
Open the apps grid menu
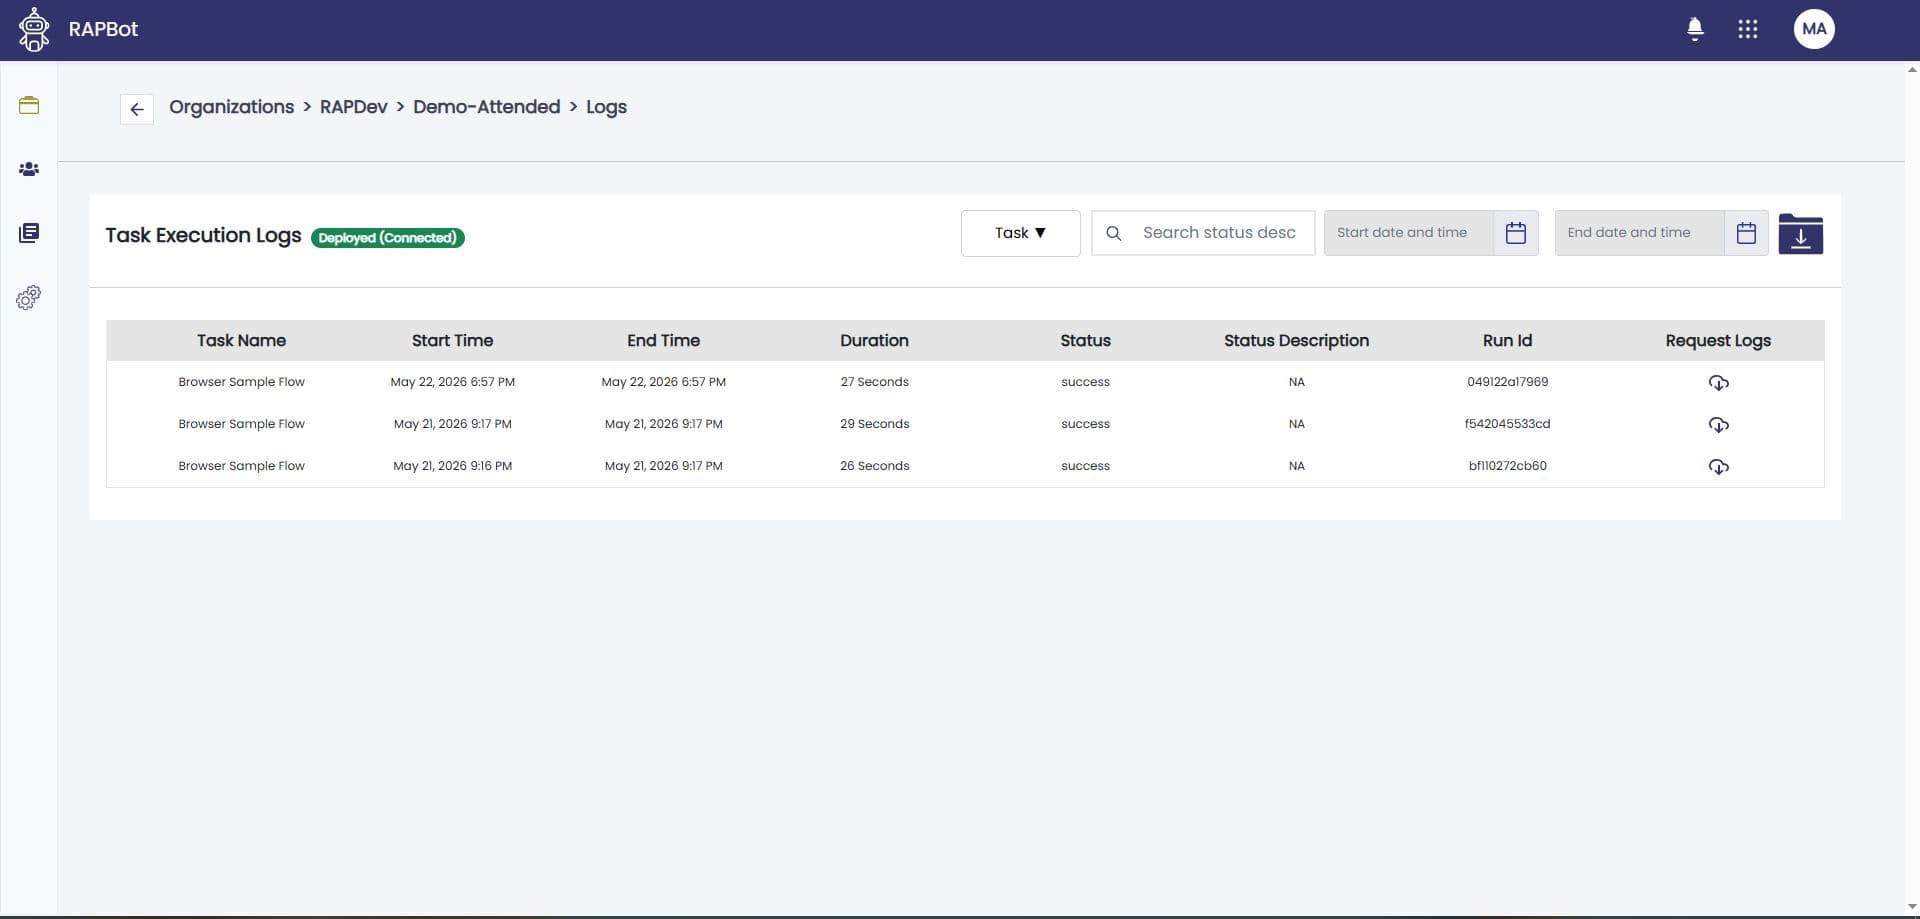[x=1748, y=29]
